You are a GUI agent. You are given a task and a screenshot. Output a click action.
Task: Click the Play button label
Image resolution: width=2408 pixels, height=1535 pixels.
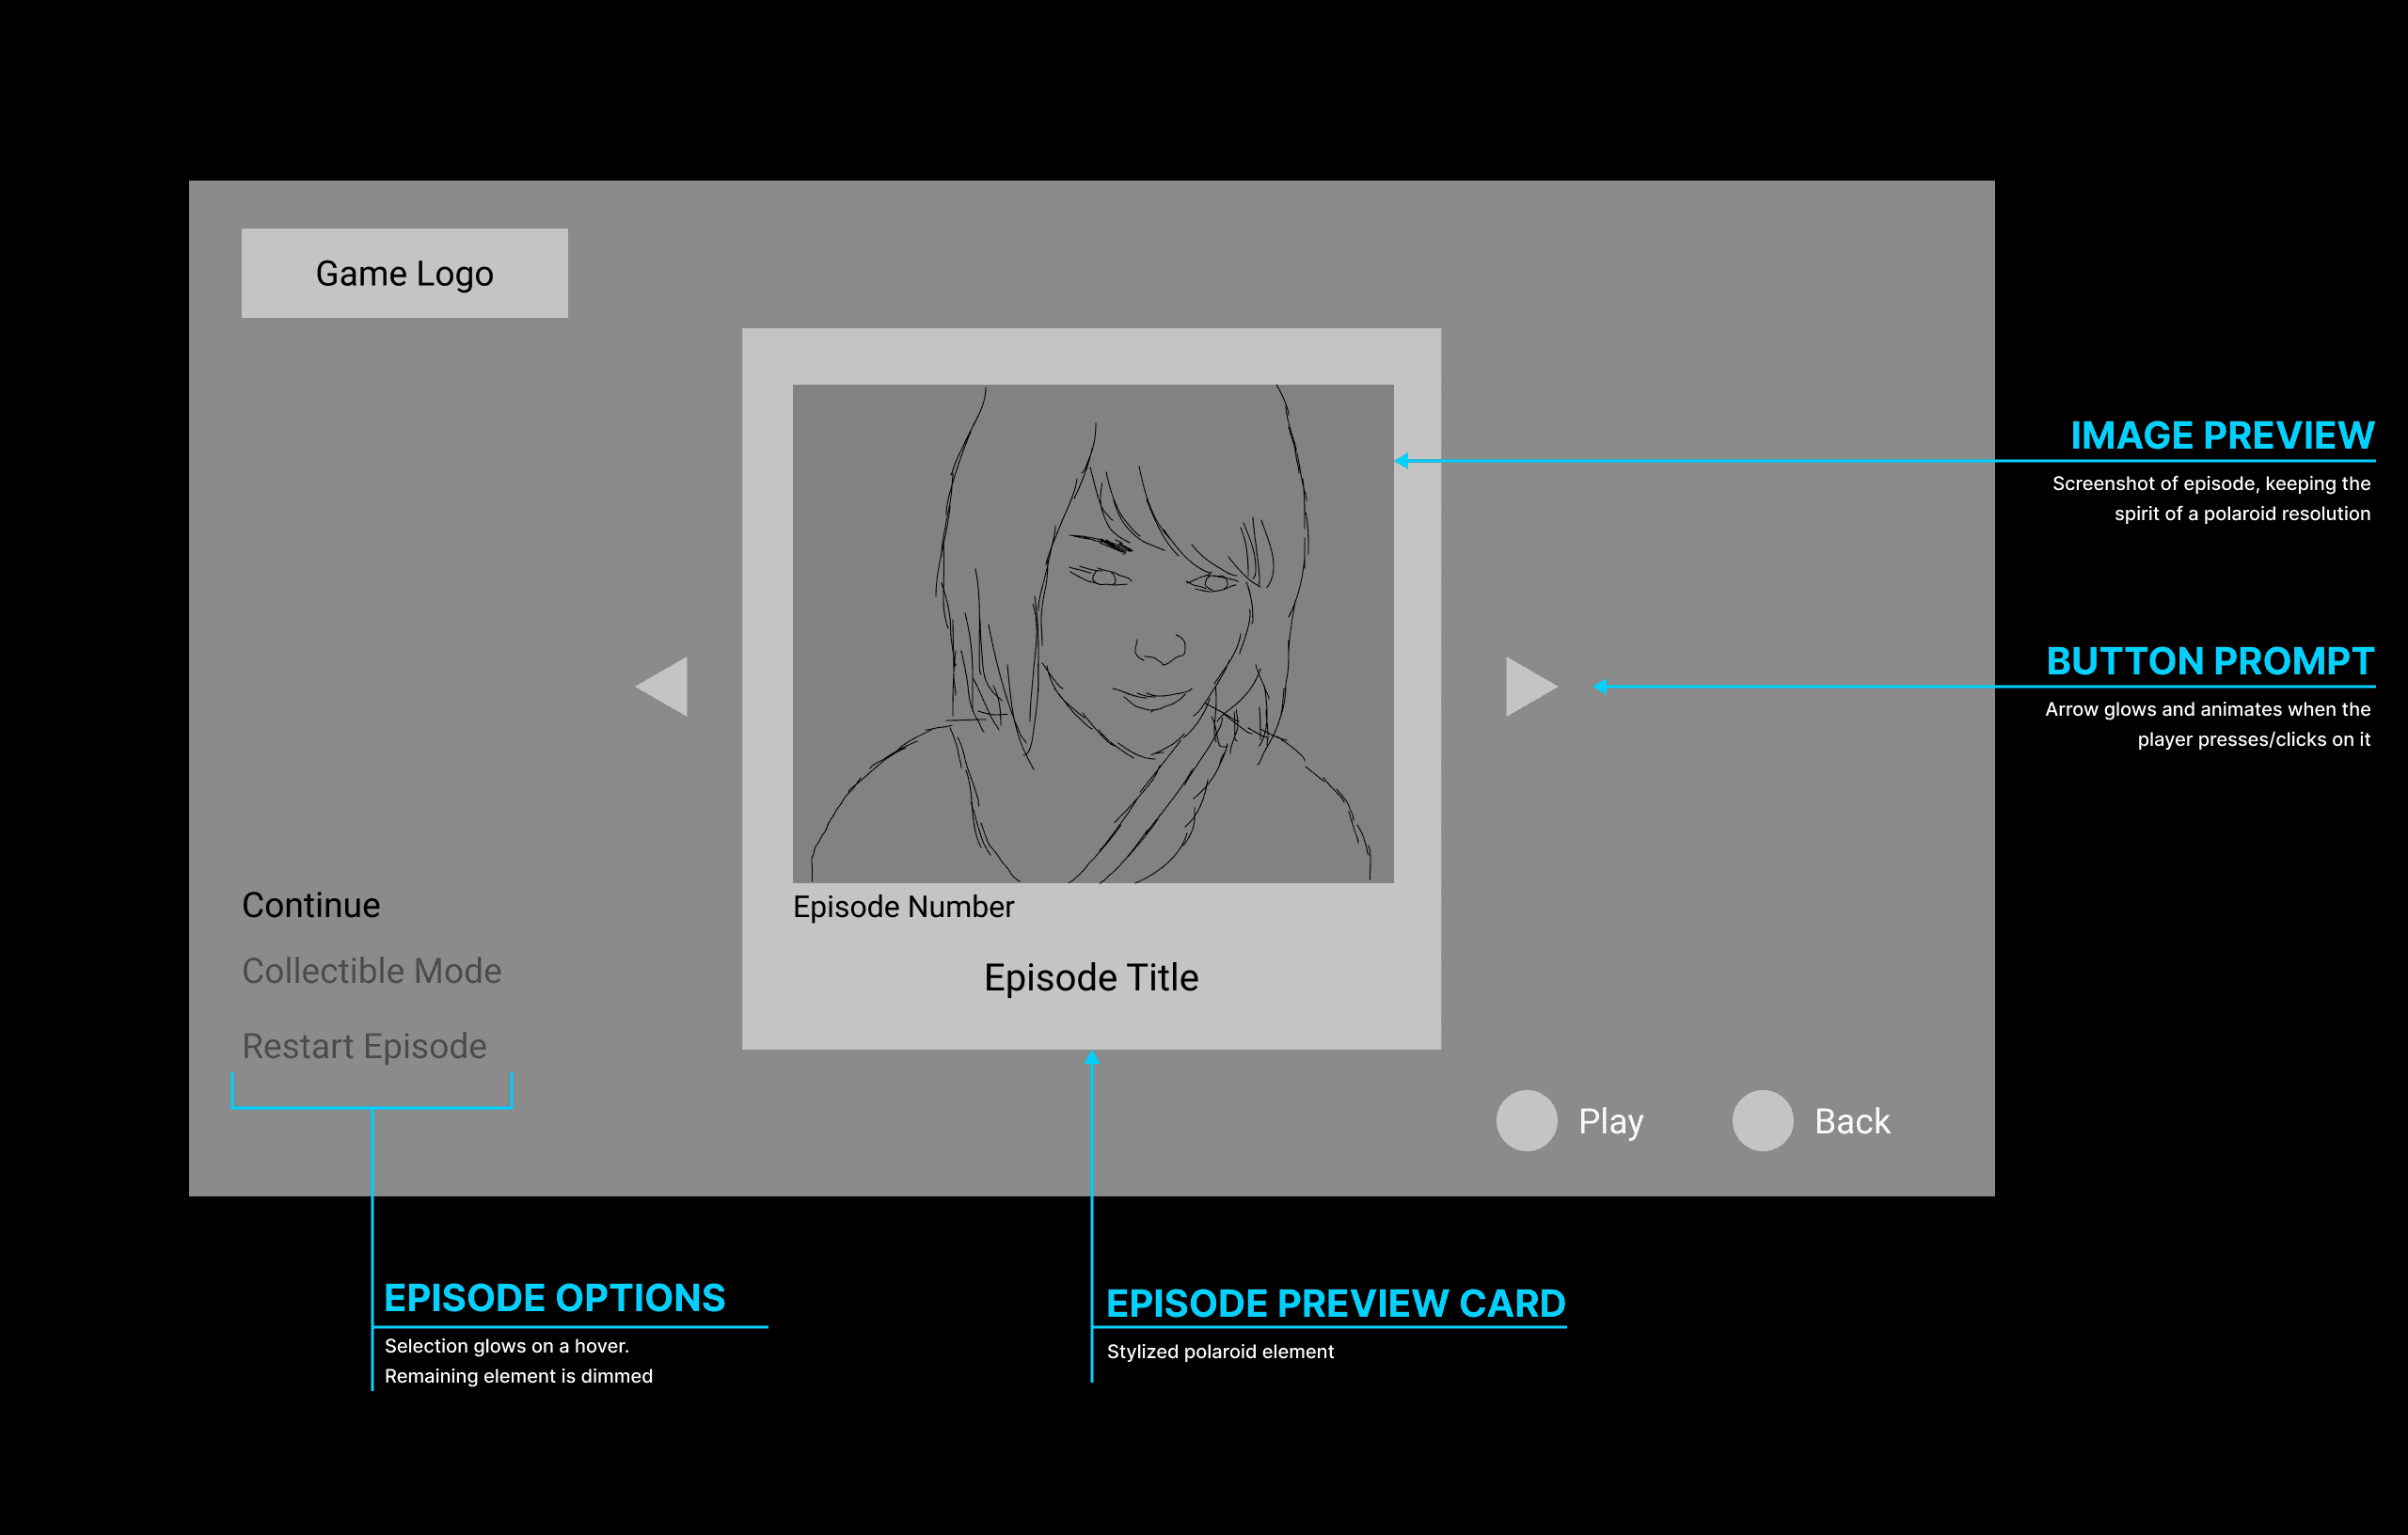click(1610, 1121)
